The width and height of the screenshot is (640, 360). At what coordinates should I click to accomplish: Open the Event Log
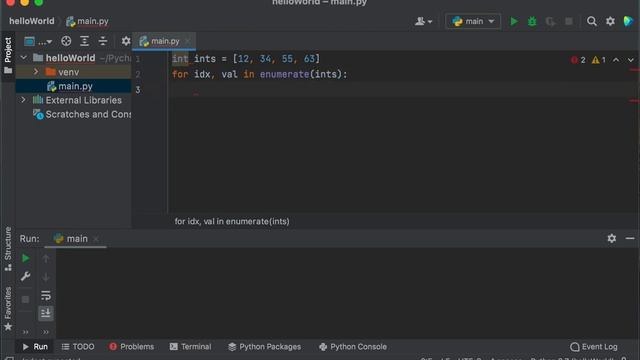coord(594,347)
